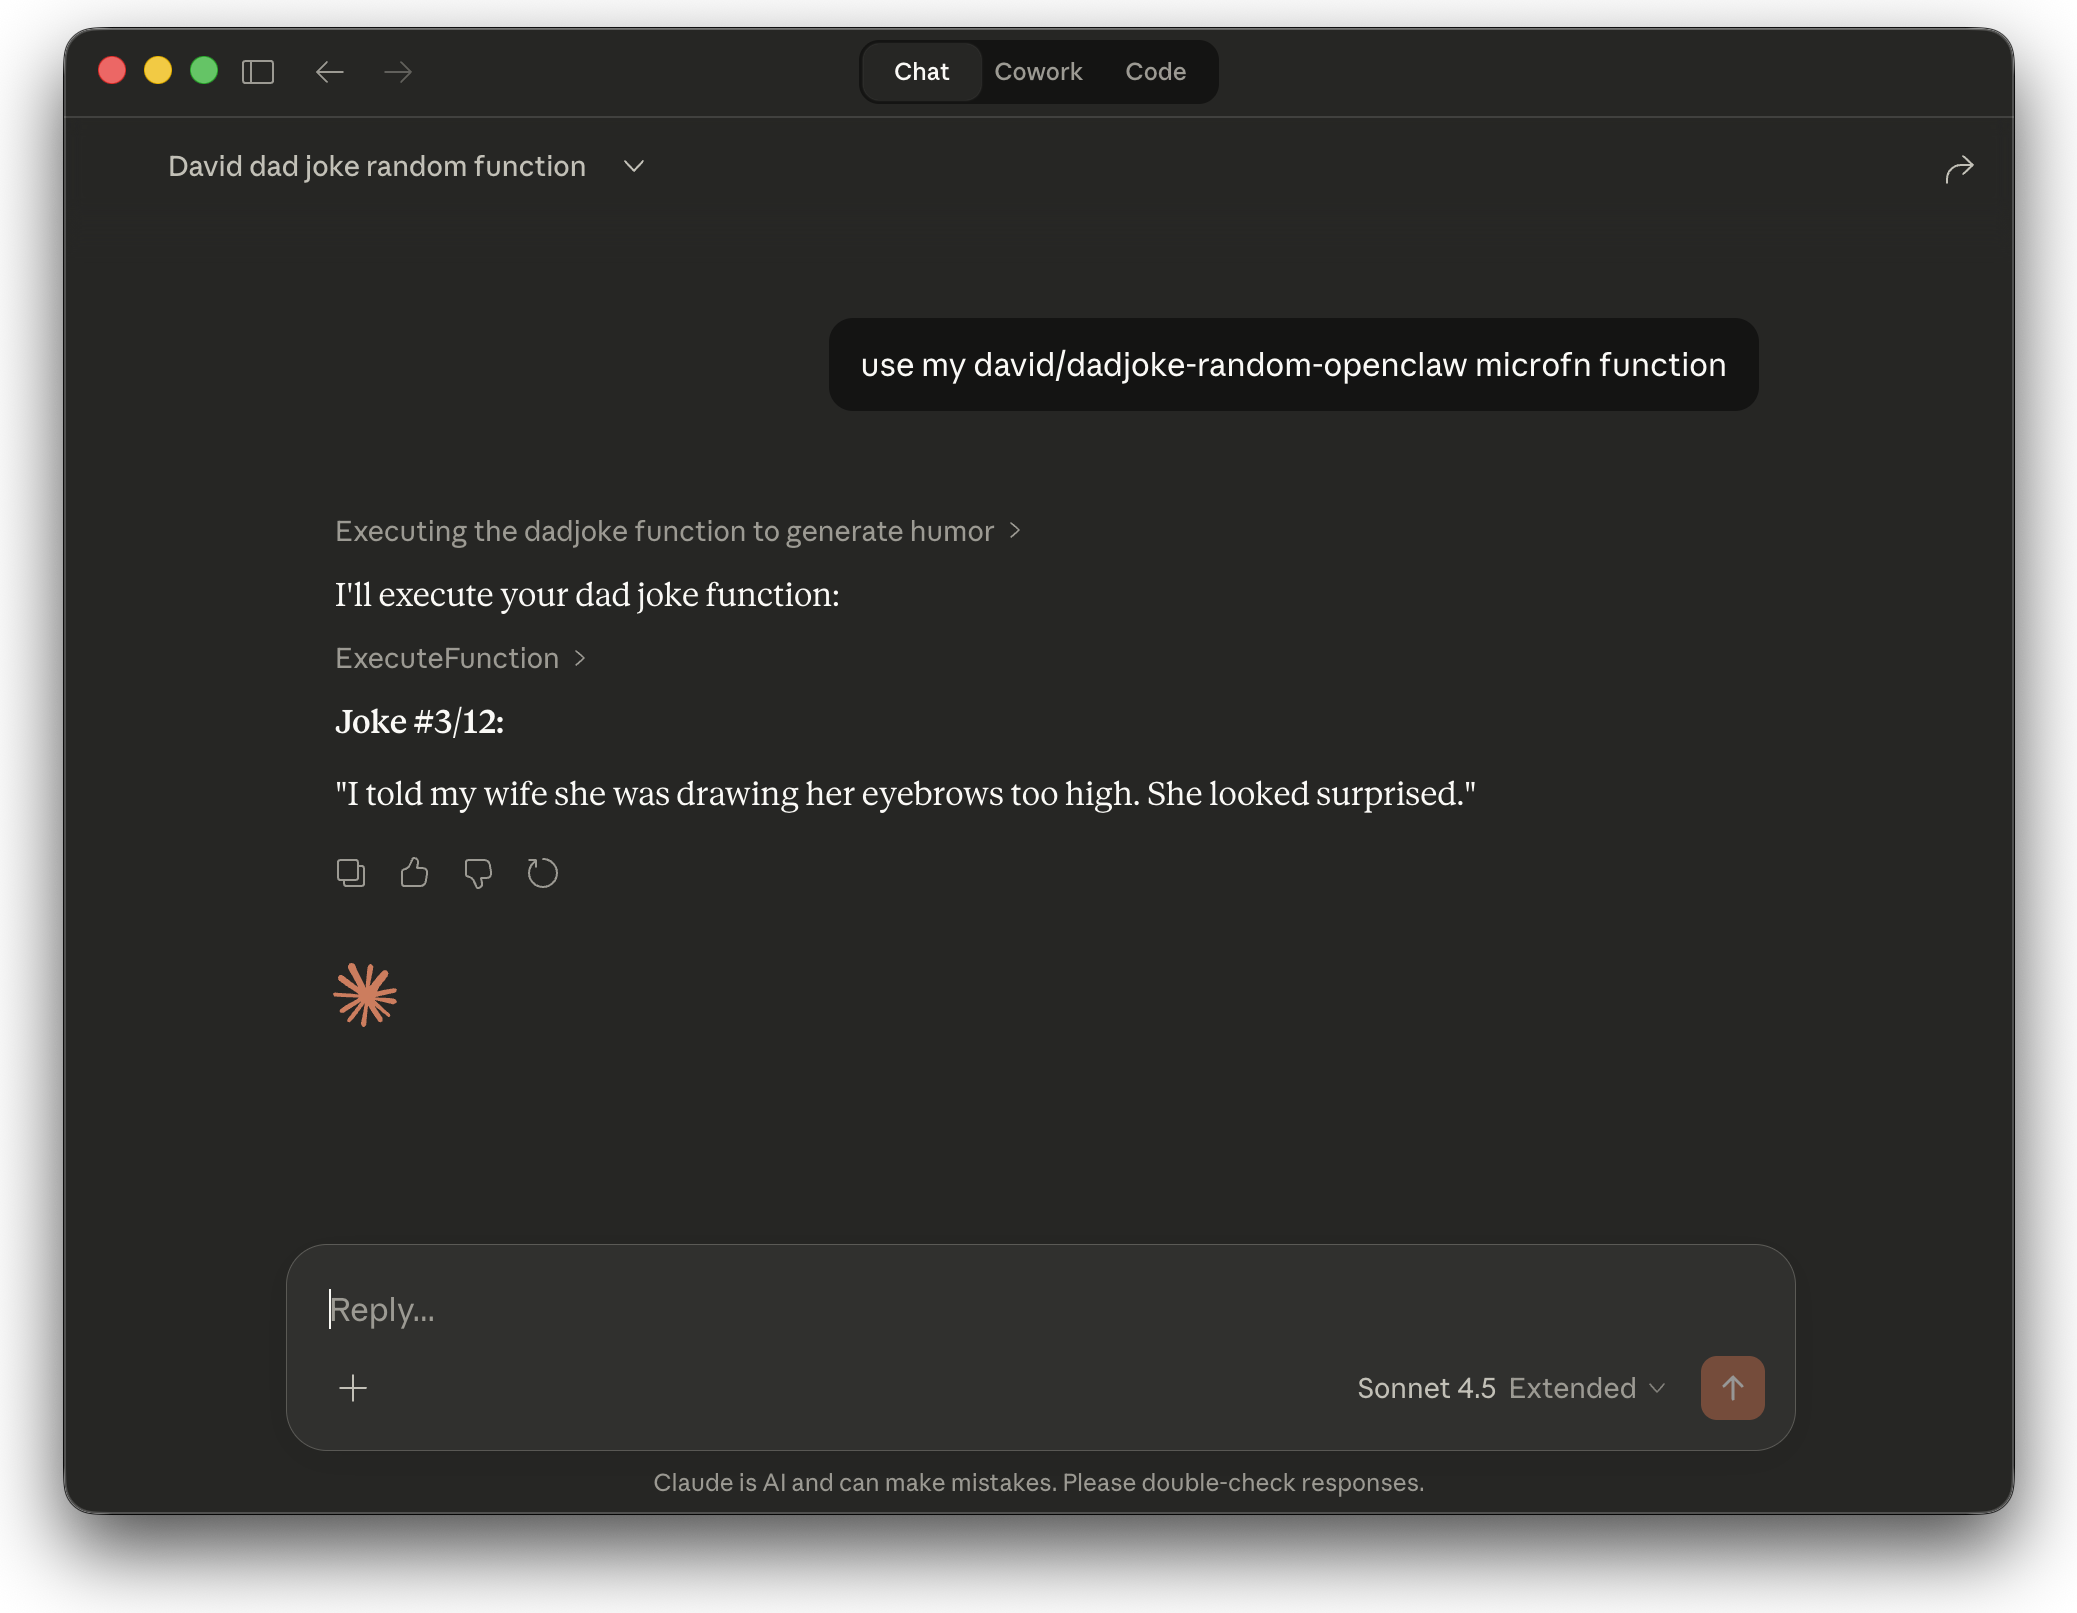Screen dimensions: 2077x1613
Task: Copy the response with the copy icon
Action: click(x=351, y=873)
